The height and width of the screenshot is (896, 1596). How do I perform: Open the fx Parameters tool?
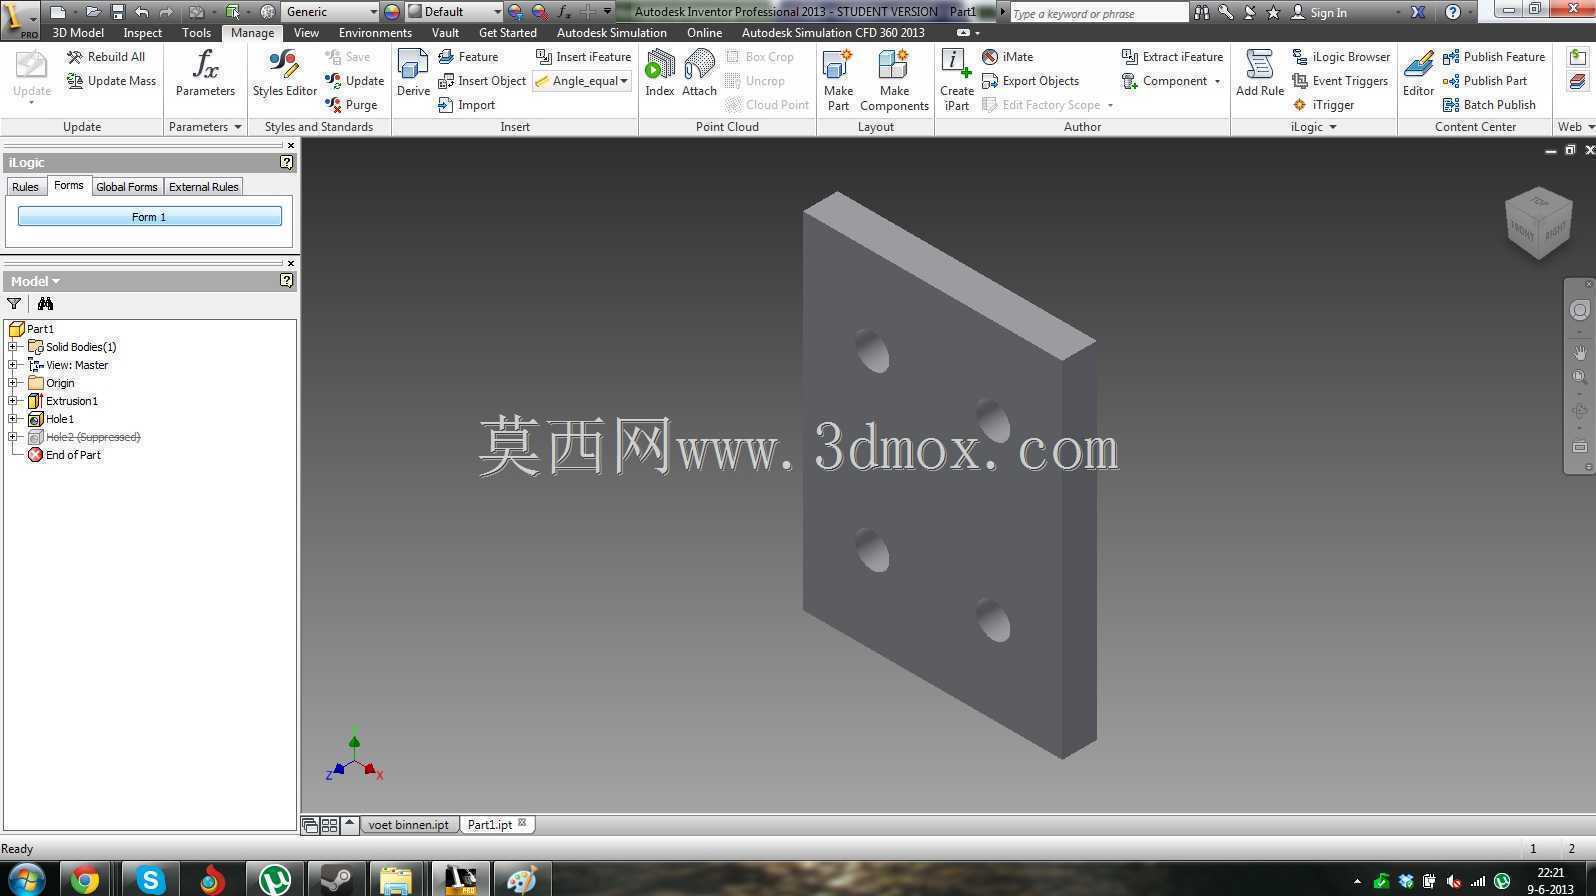point(205,73)
